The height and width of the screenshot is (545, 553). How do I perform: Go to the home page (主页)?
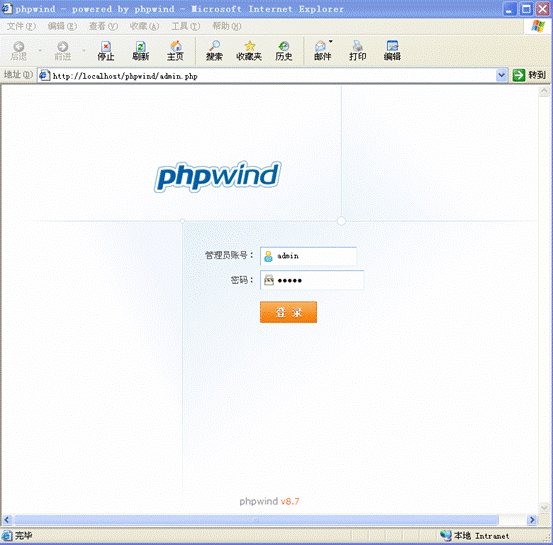(175, 51)
